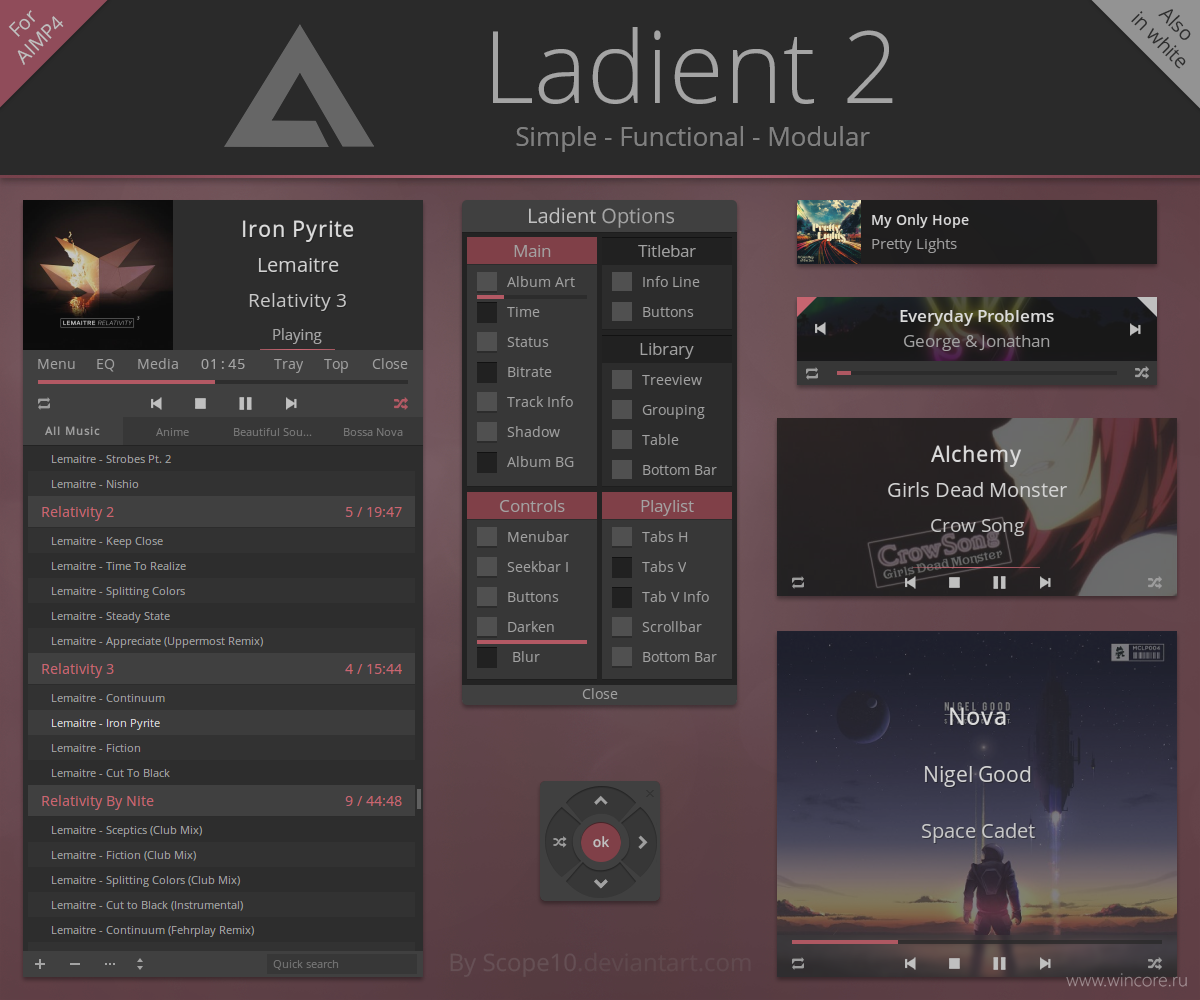
Task: Click the down chevron on the remote
Action: [x=600, y=883]
